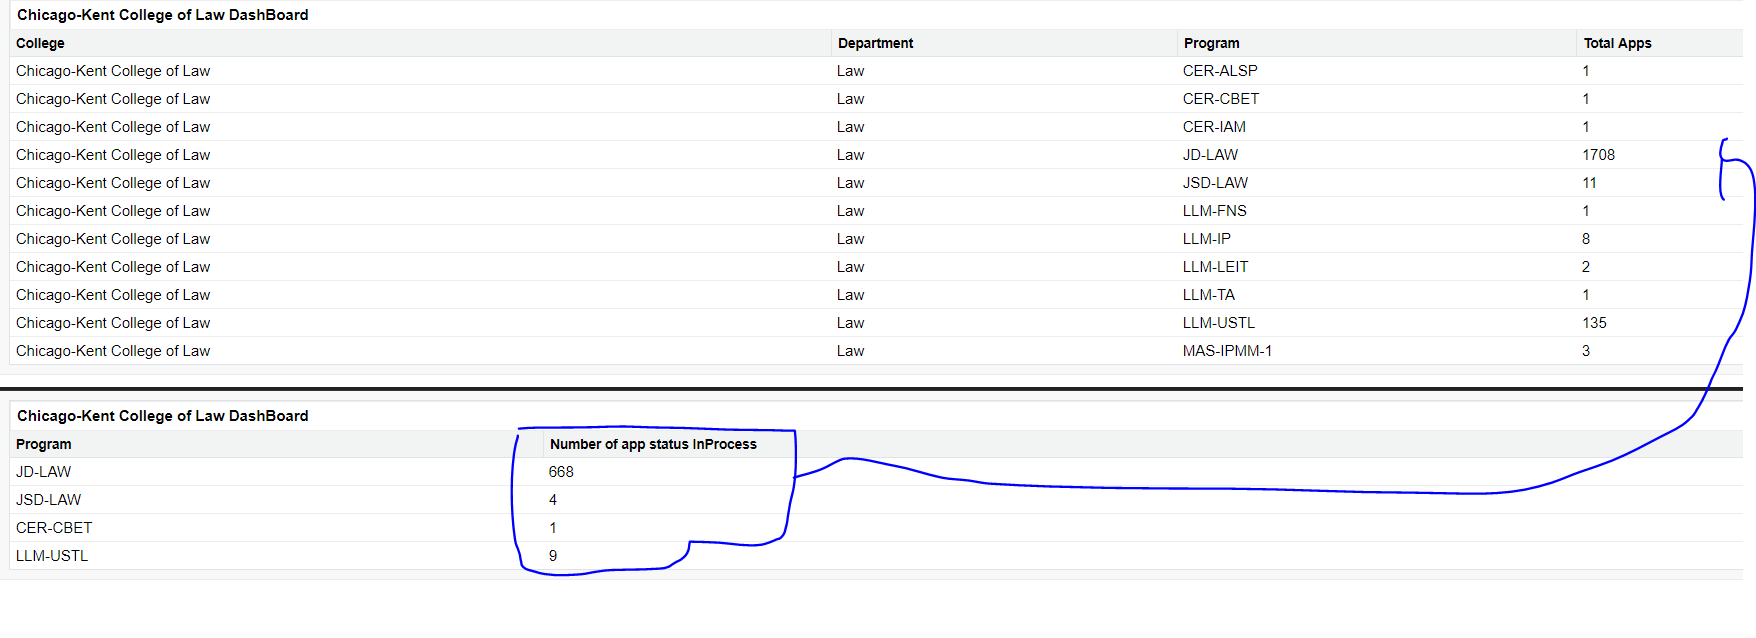Click the Total Apps value "1" for CER-ALSP
The height and width of the screenshot is (638, 1756).
pos(1586,71)
